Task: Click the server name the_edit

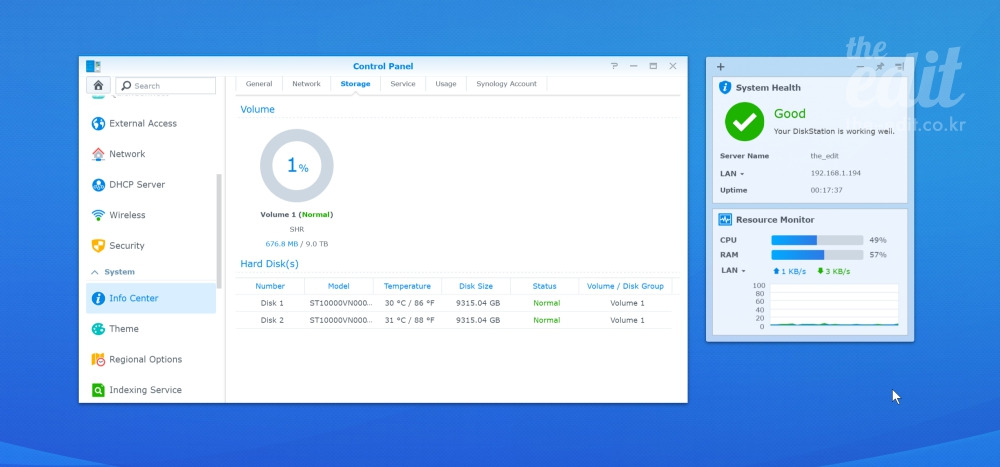Action: click(824, 156)
